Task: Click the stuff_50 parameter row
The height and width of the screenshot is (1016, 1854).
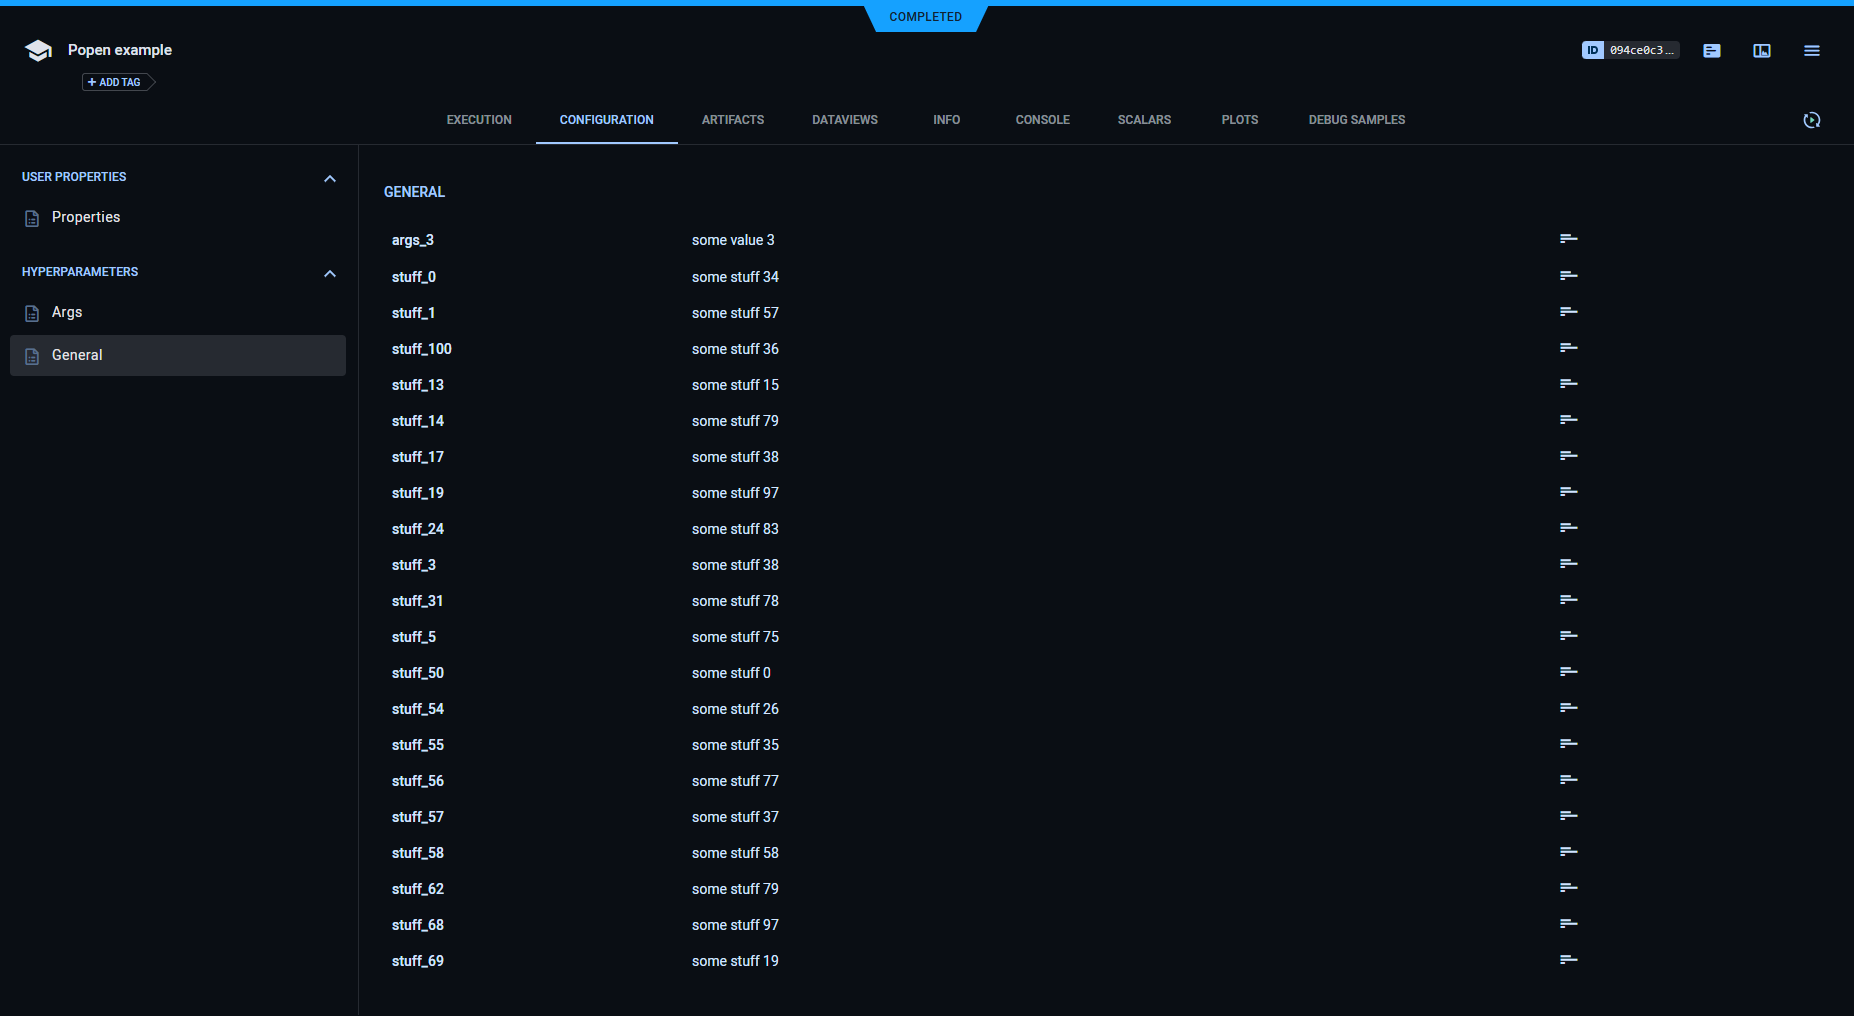Action: [x=418, y=673]
